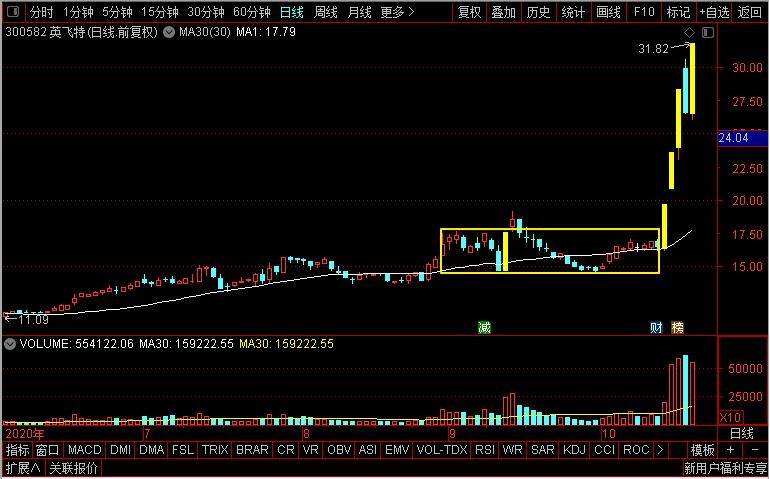Image resolution: width=770 pixels, height=479 pixels.
Task: Choose the ASI indicator
Action: (x=368, y=450)
